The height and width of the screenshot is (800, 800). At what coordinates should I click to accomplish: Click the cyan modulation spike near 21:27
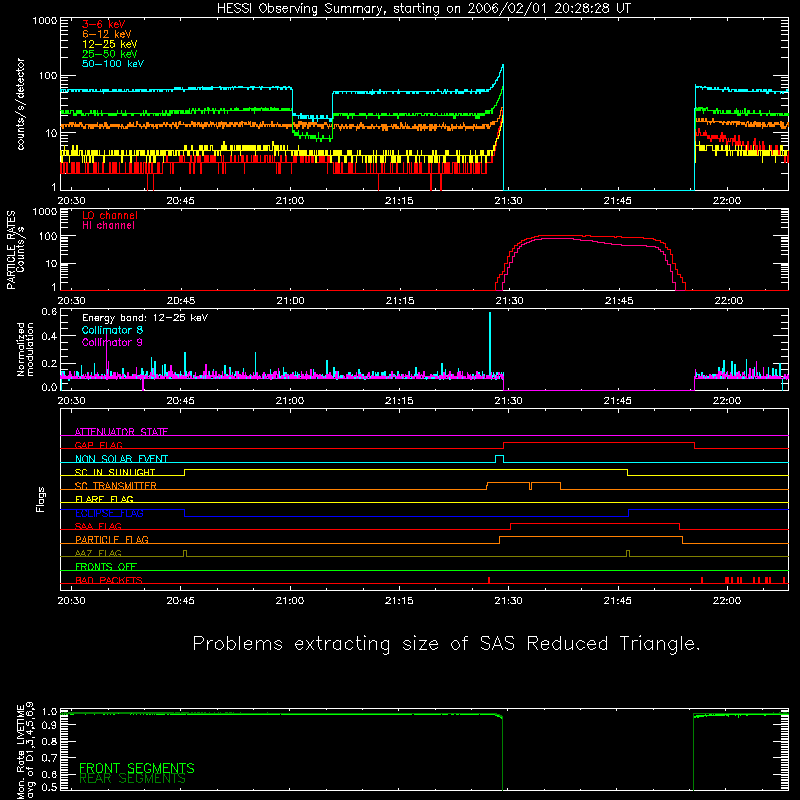pyautogui.click(x=490, y=344)
